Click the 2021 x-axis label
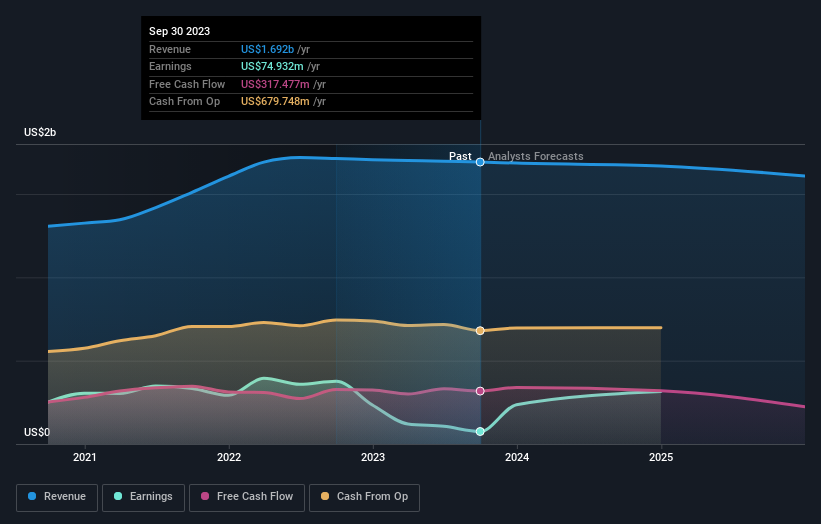821x524 pixels. coord(85,458)
